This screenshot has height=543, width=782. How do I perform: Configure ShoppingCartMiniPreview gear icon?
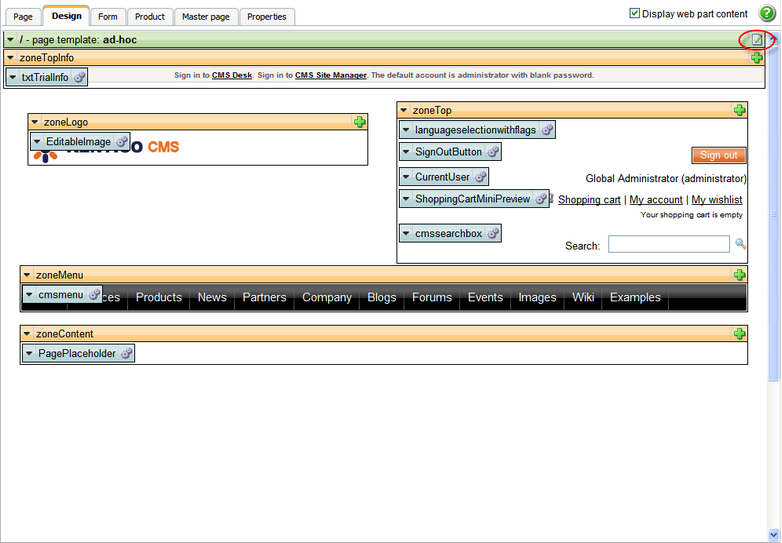[x=541, y=198]
